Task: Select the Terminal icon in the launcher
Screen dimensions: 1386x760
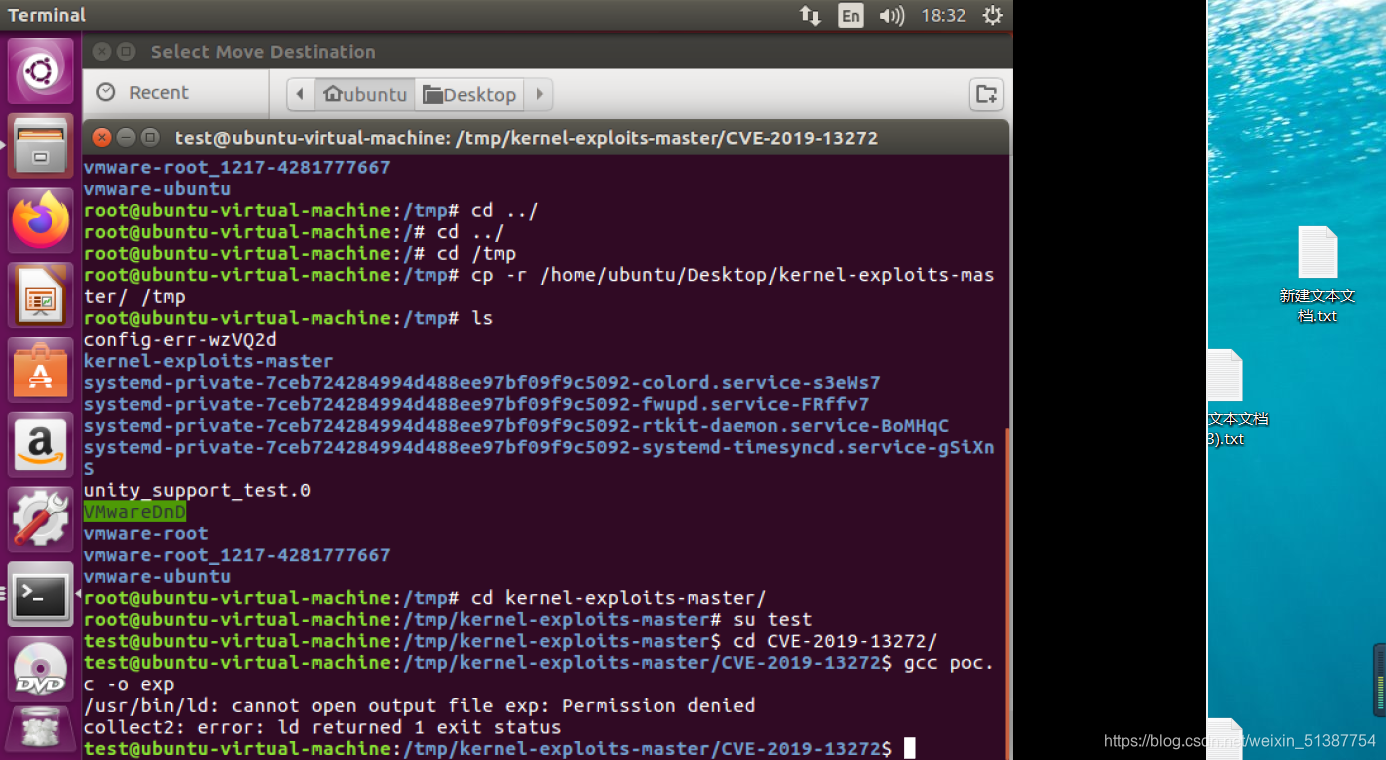Action: [41, 594]
